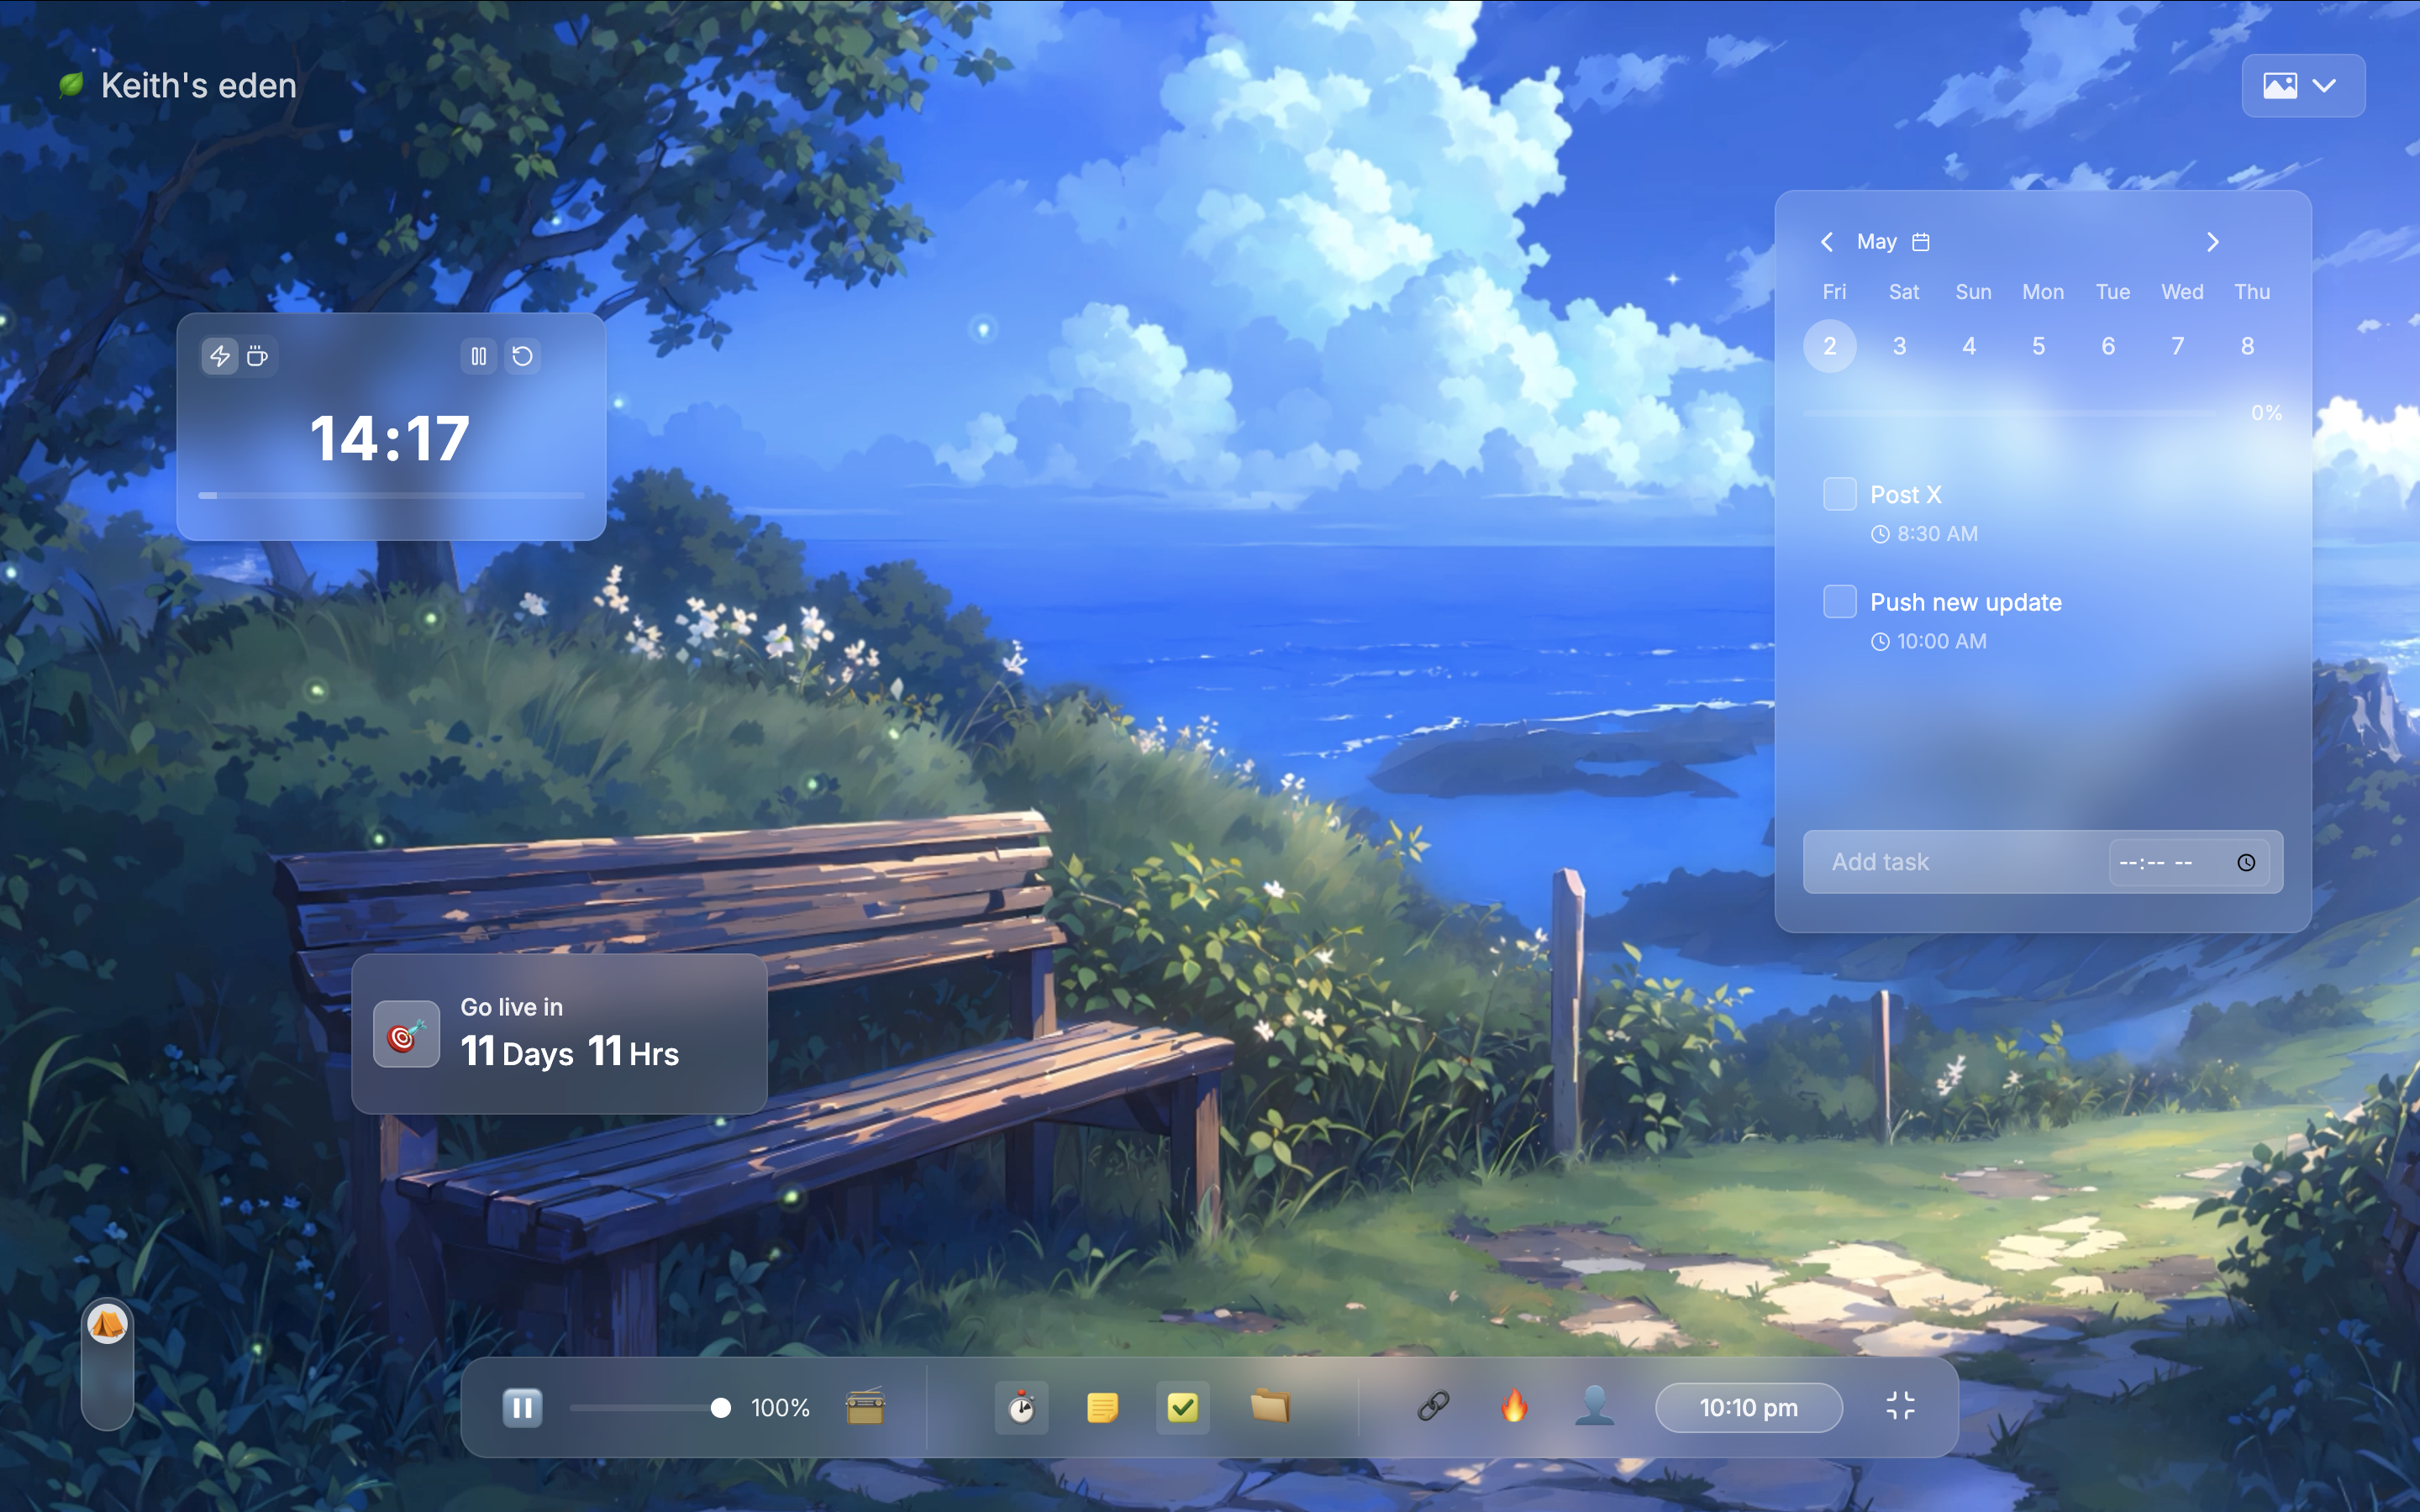Switch timer to coffee break mode
2420x1512 pixels.
point(258,356)
